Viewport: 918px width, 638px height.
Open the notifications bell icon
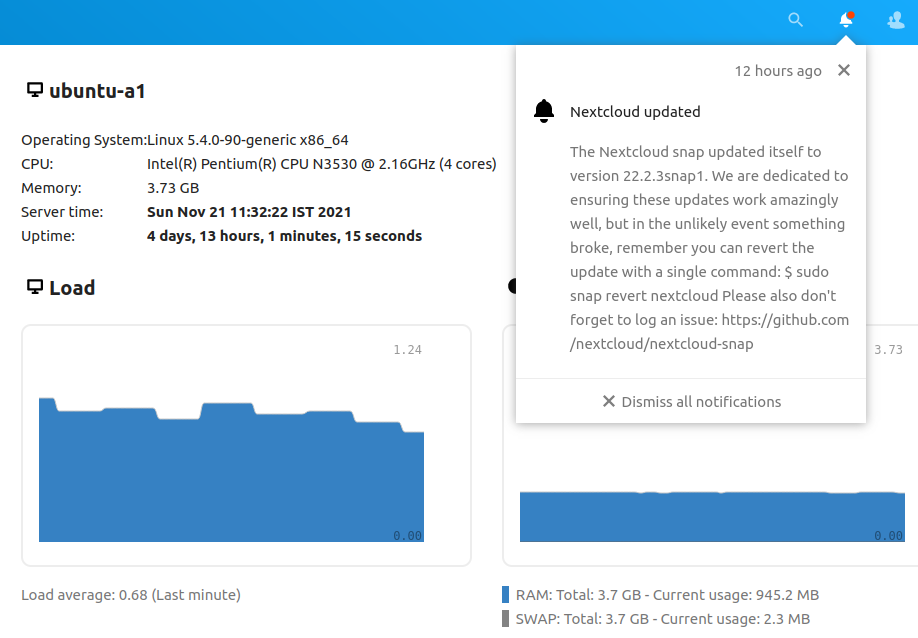tap(845, 20)
